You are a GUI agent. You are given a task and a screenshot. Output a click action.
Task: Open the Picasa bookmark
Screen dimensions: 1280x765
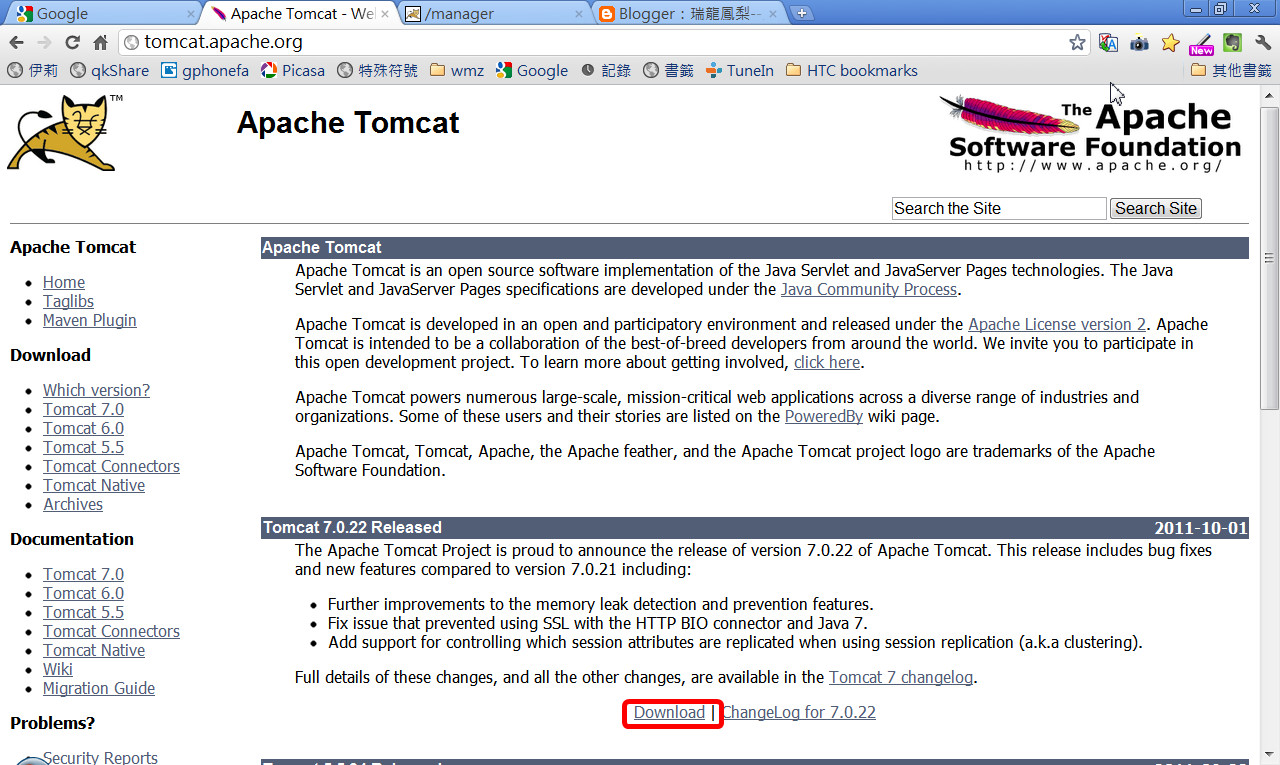point(293,70)
